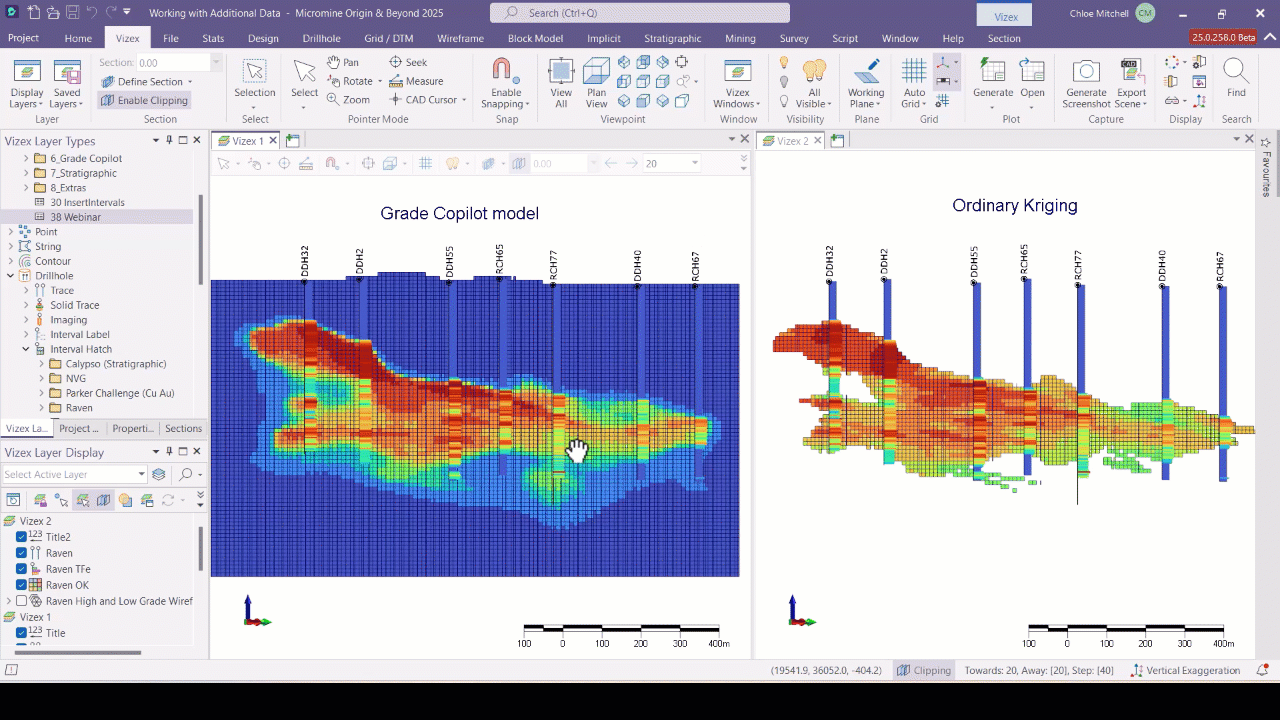This screenshot has height=720, width=1280.
Task: Expand the 7_Stratigraphic folder
Action: pos(27,173)
